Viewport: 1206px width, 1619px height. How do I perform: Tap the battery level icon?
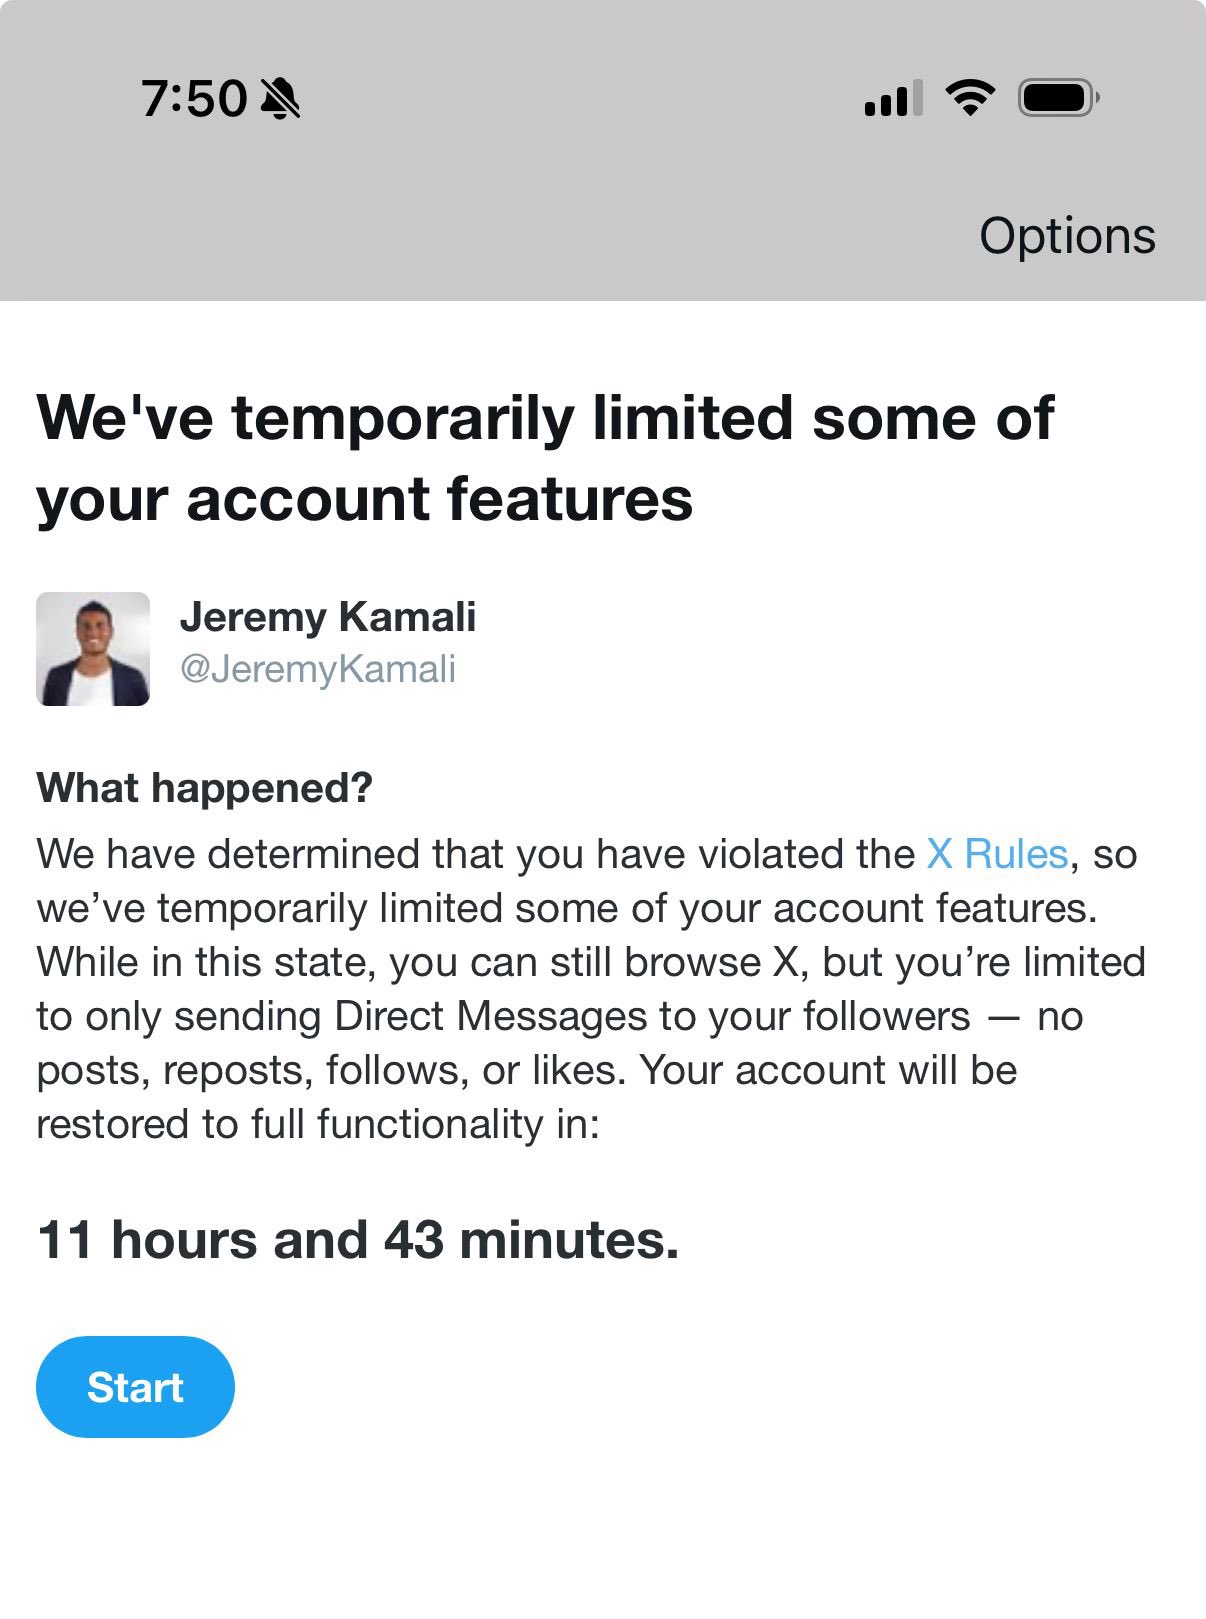point(1058,98)
